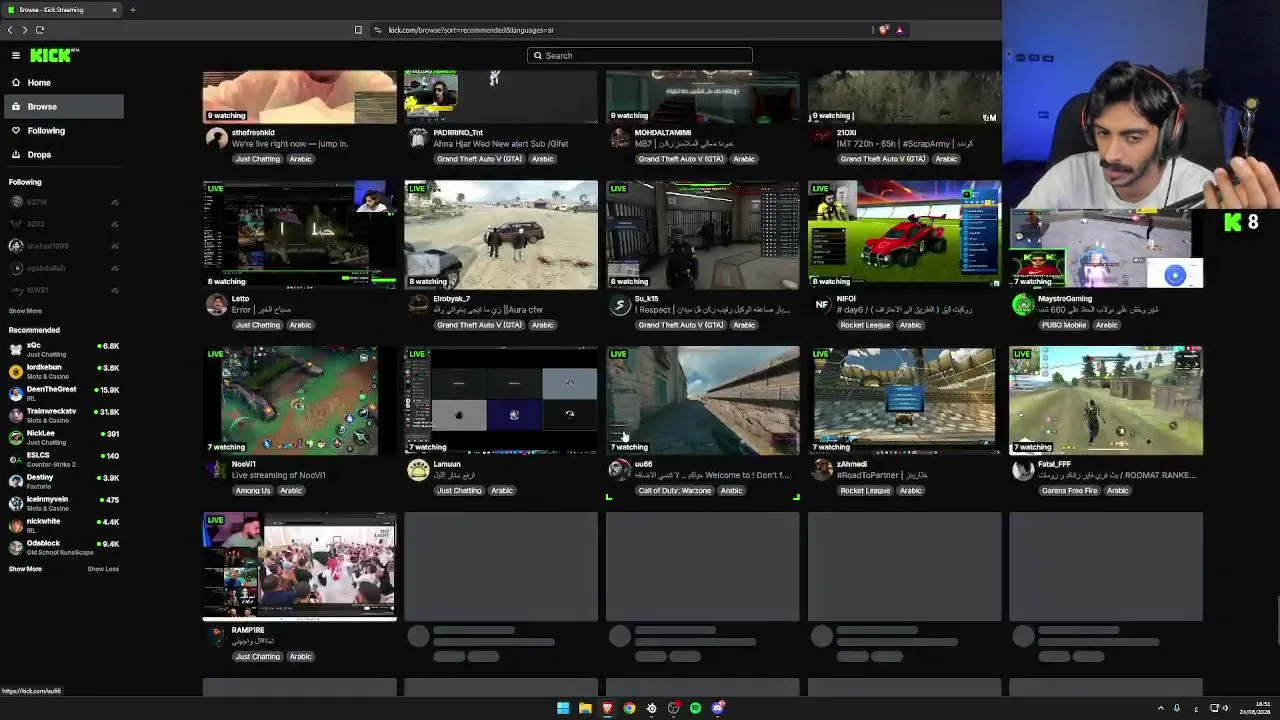Screen dimensions: 1280x720
Task: Open followed channel shahad1999
Action: (x=62, y=246)
